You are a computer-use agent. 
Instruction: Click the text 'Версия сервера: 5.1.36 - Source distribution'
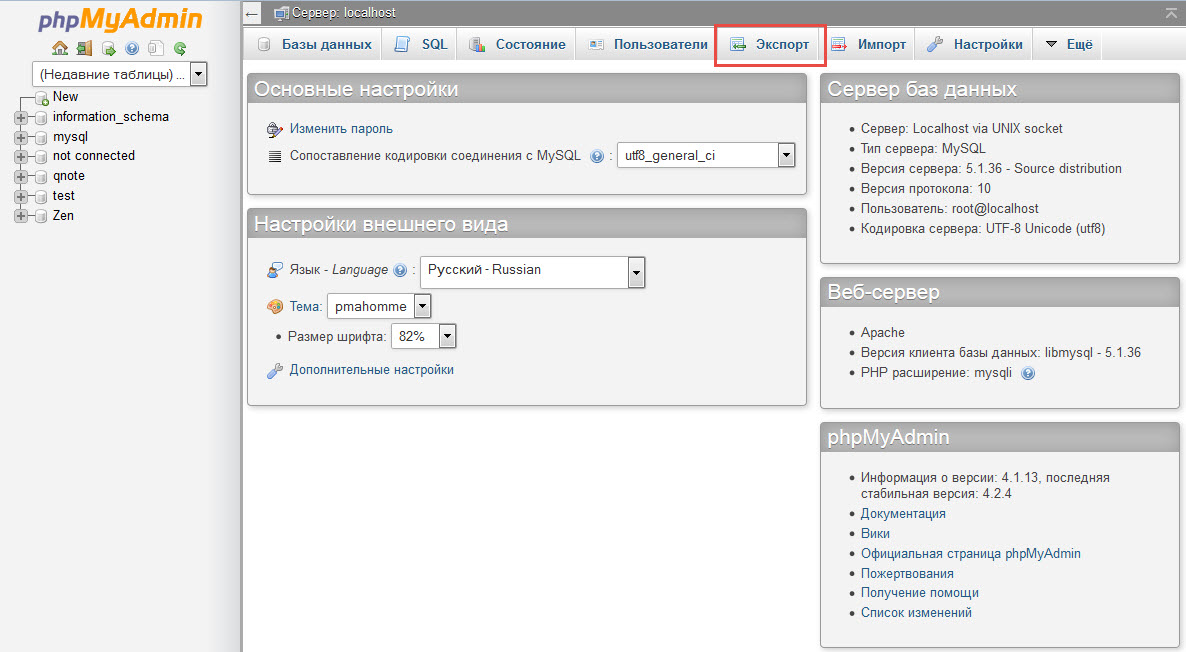pos(991,169)
